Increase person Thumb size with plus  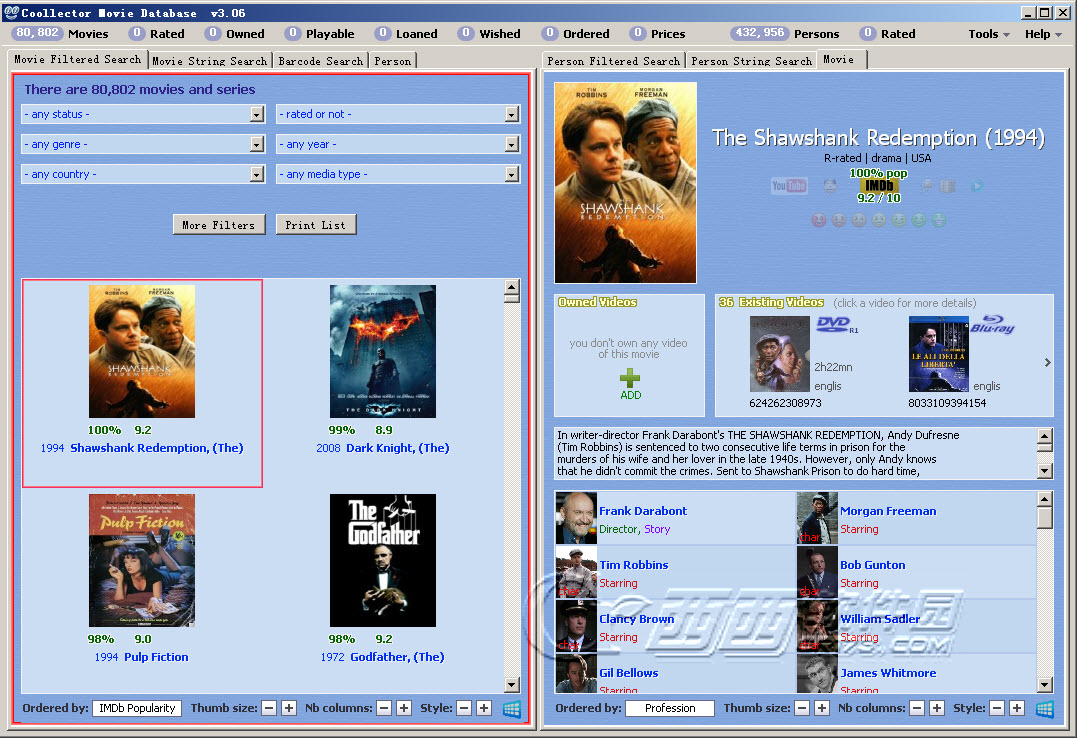tap(822, 708)
